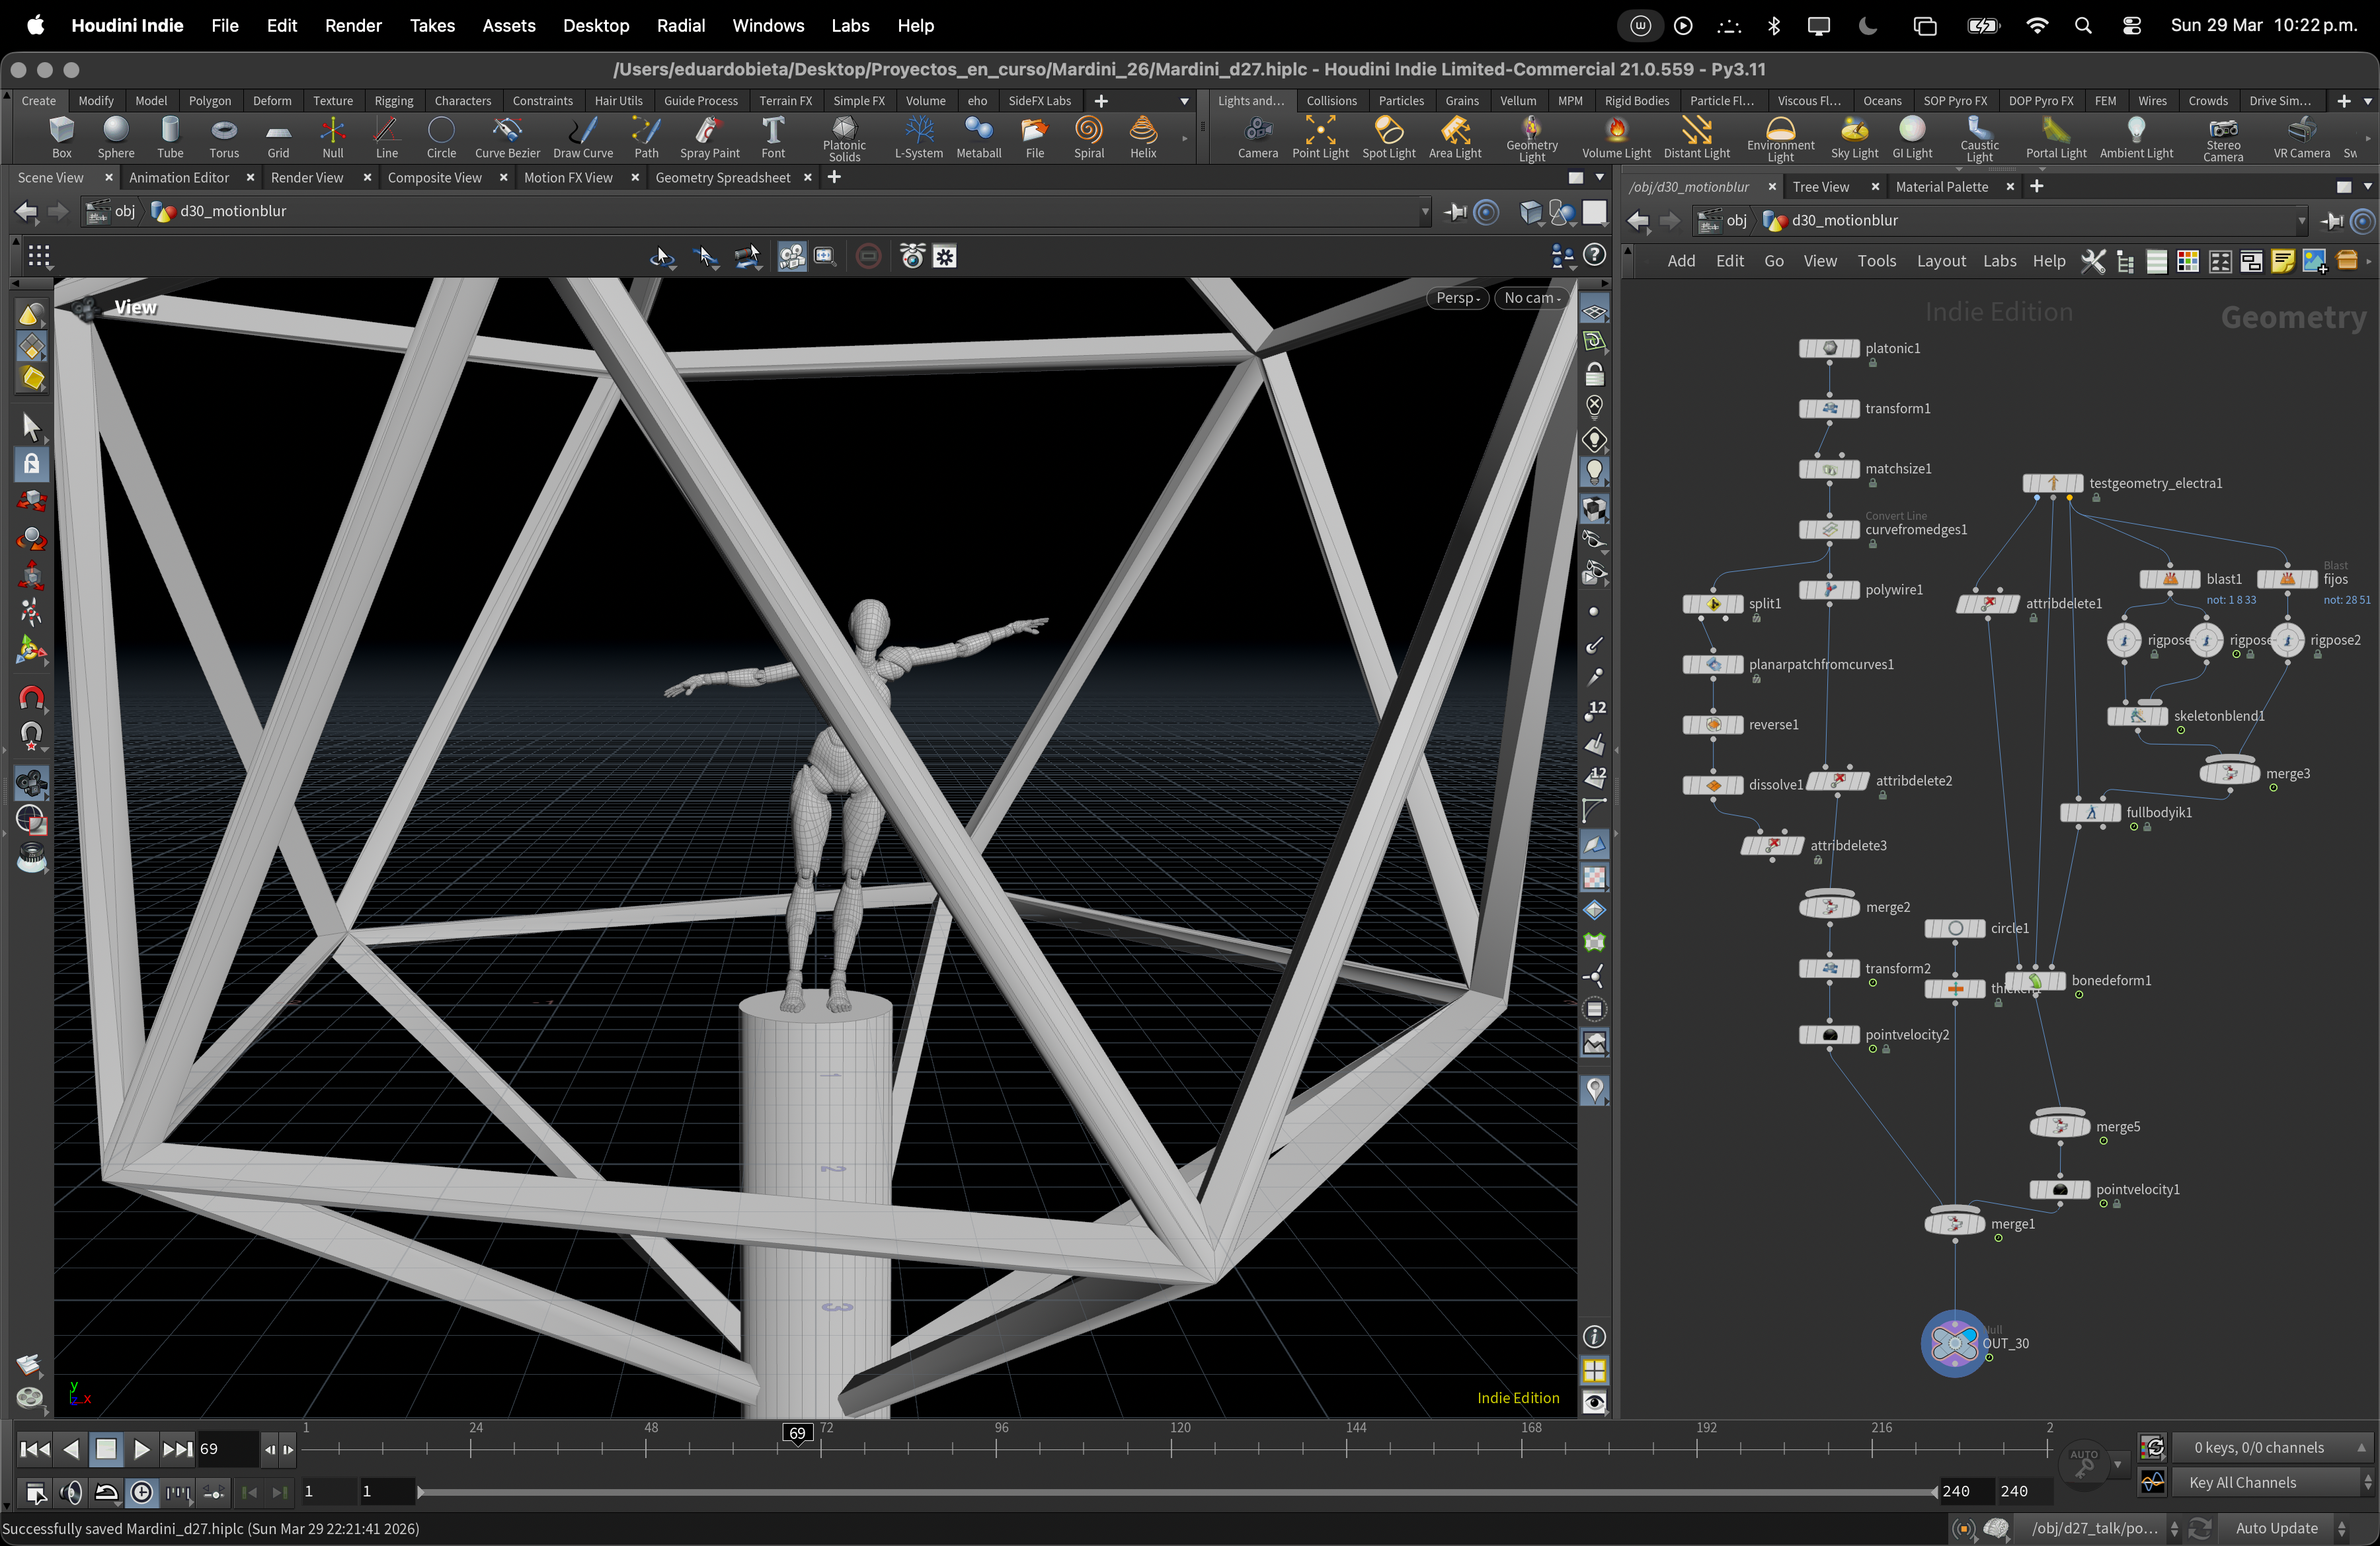The image size is (2380, 1546).
Task: Switch to the Geometry Spreadsheet tab
Action: (x=722, y=178)
